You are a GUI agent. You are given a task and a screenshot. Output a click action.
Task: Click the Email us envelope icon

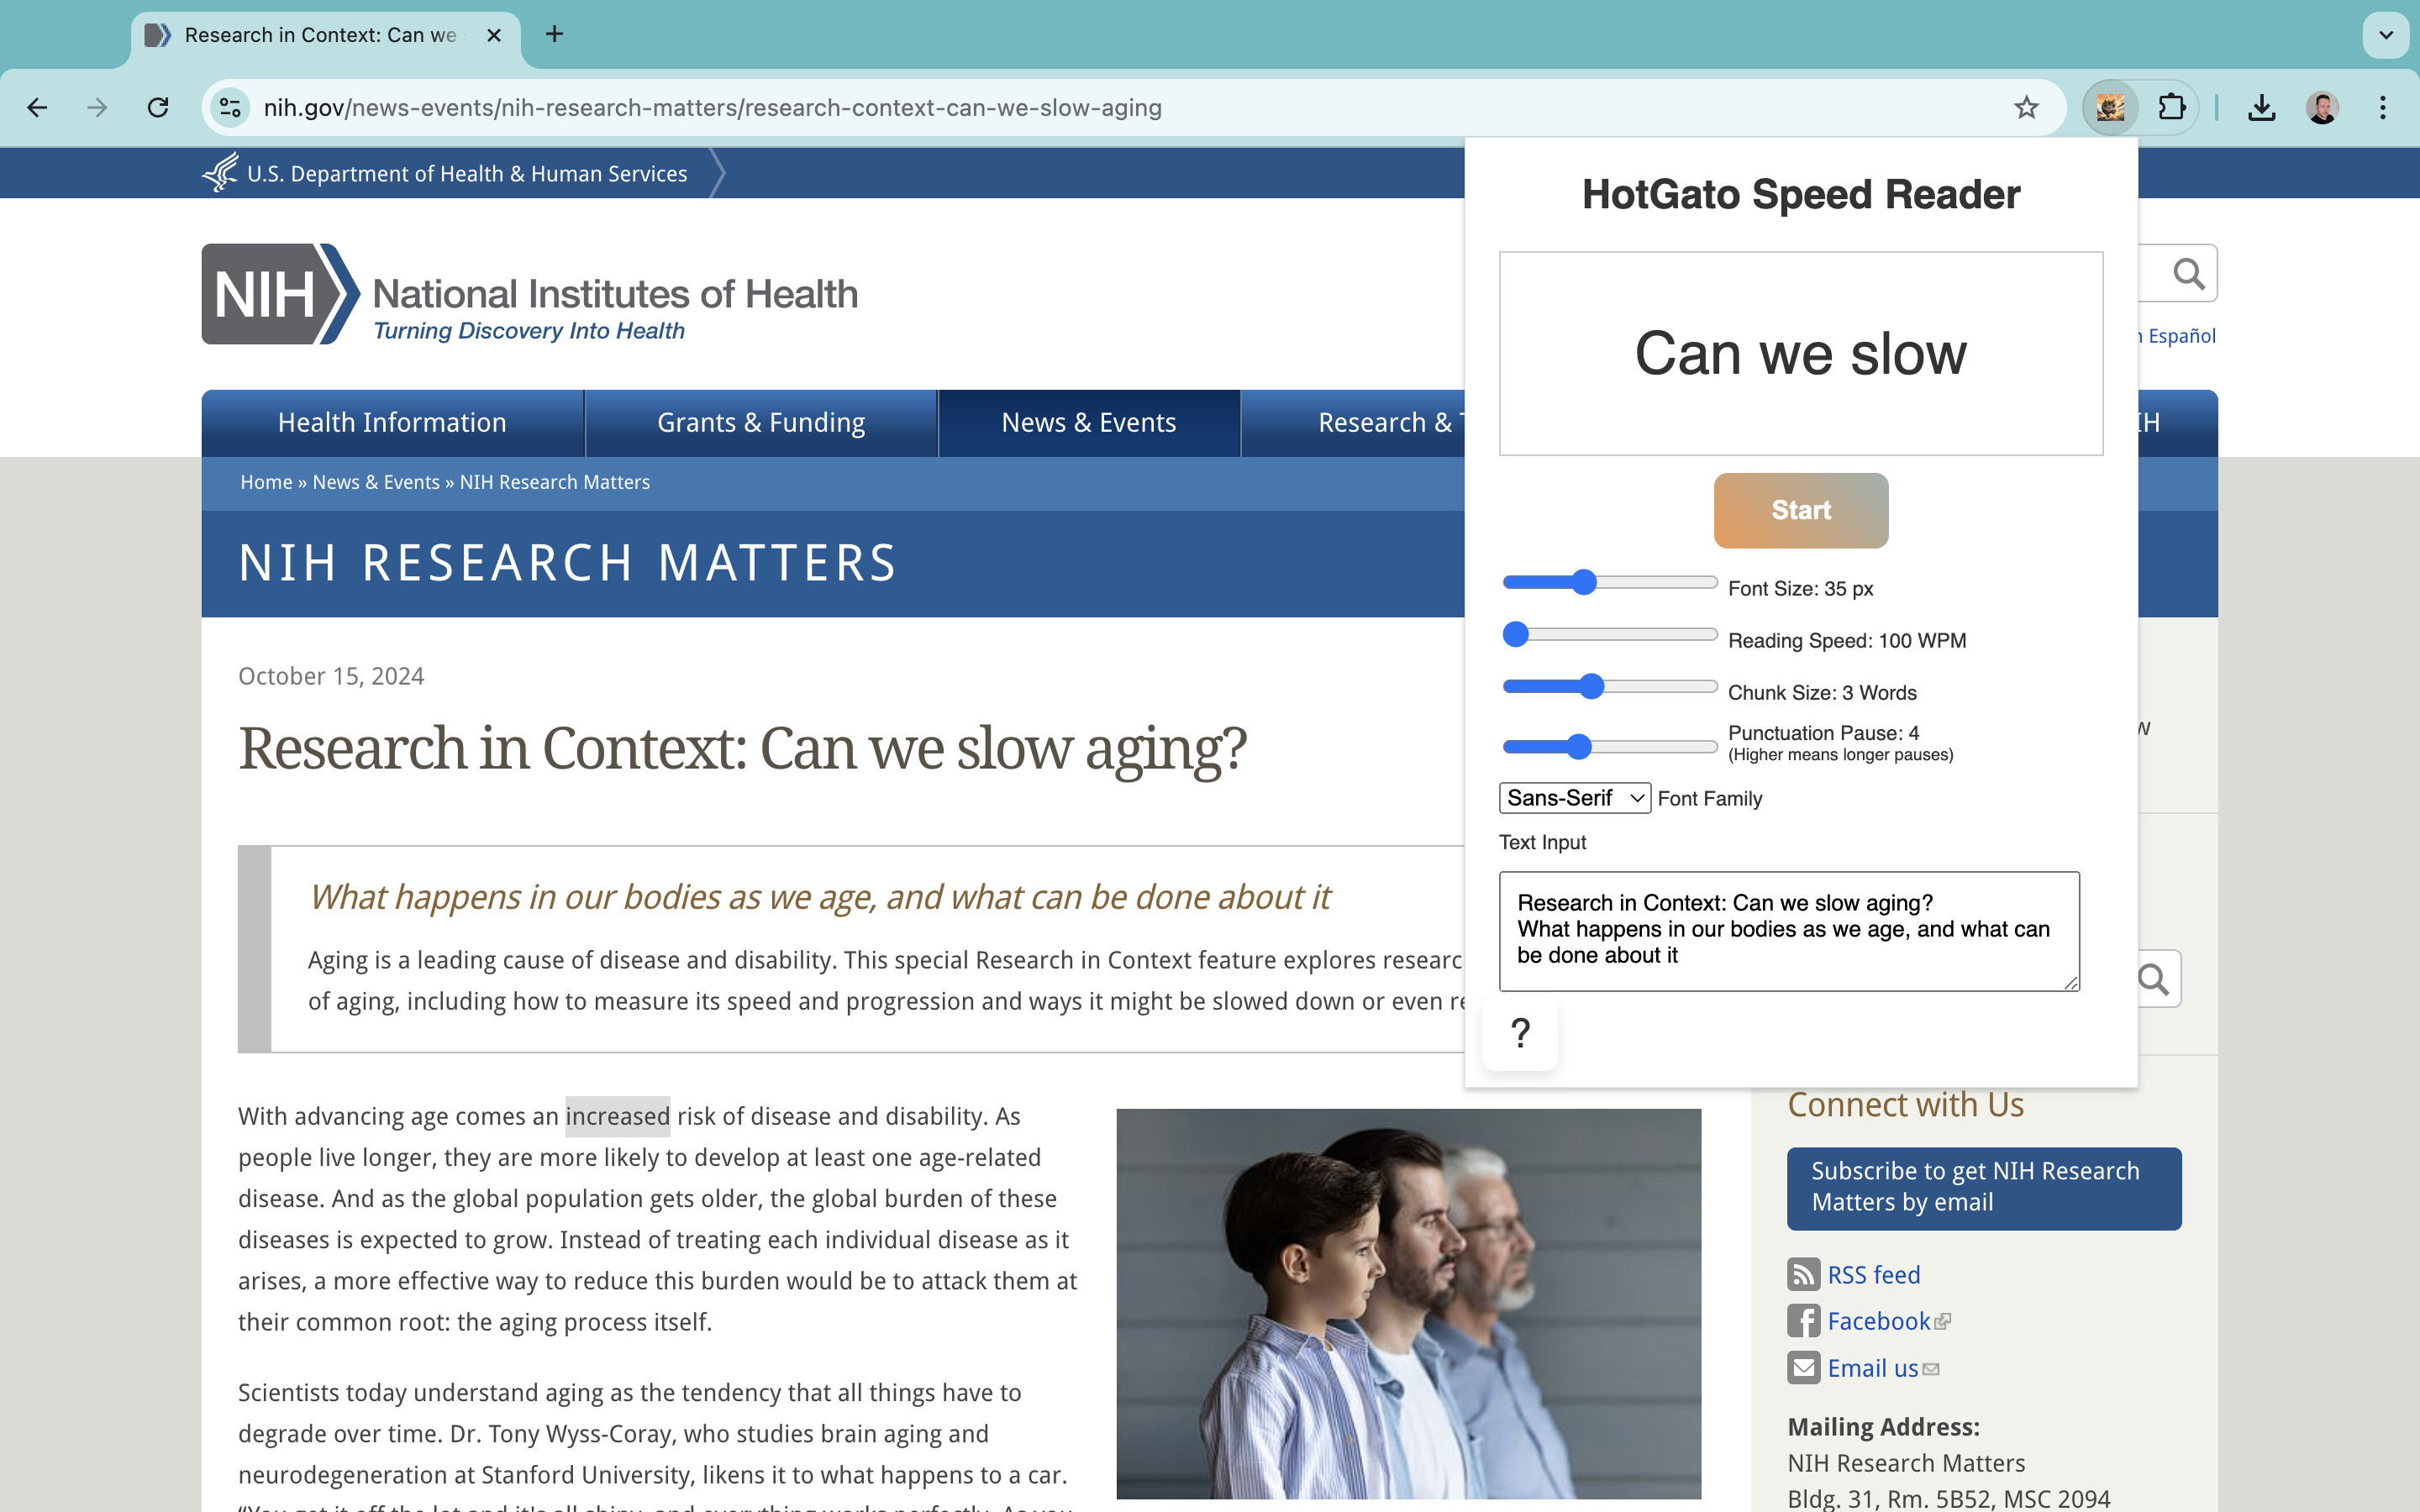(1803, 1367)
